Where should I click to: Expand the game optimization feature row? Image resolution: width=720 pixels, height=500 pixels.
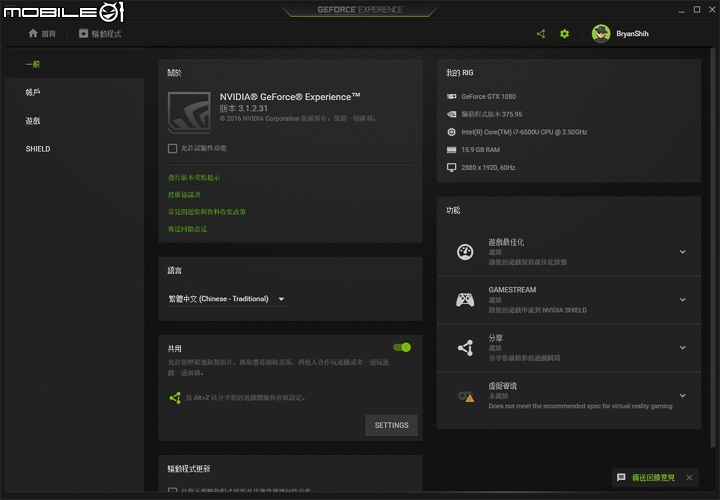click(x=683, y=252)
